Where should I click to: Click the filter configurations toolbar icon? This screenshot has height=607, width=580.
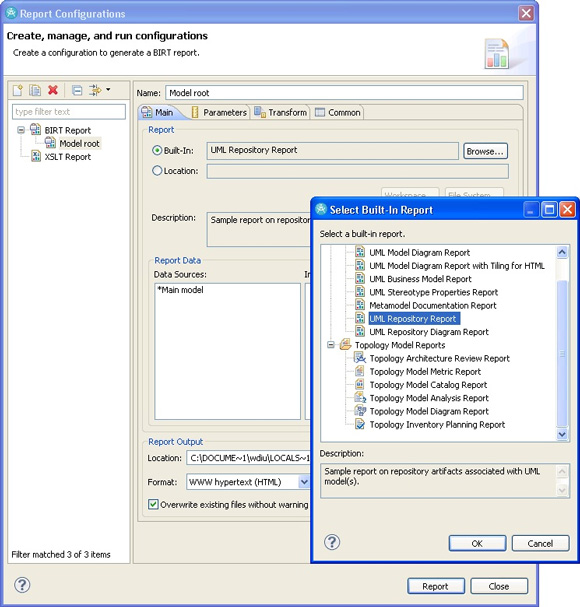(95, 90)
